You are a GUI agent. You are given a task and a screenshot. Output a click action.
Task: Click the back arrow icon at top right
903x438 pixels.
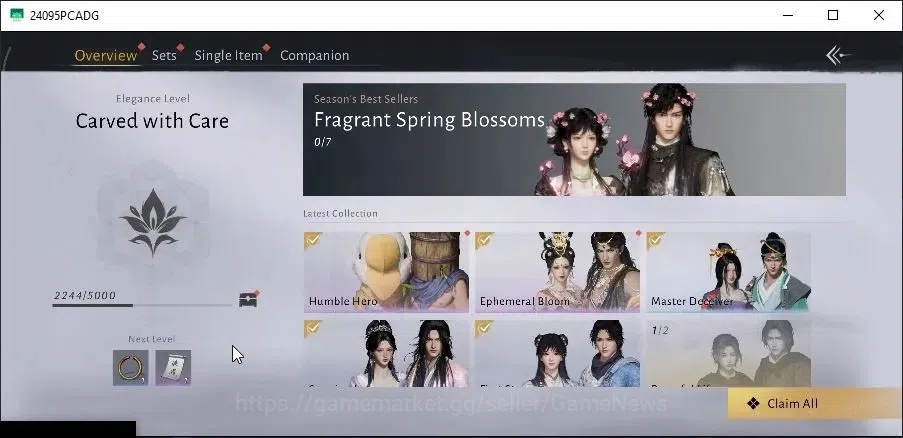coord(838,55)
